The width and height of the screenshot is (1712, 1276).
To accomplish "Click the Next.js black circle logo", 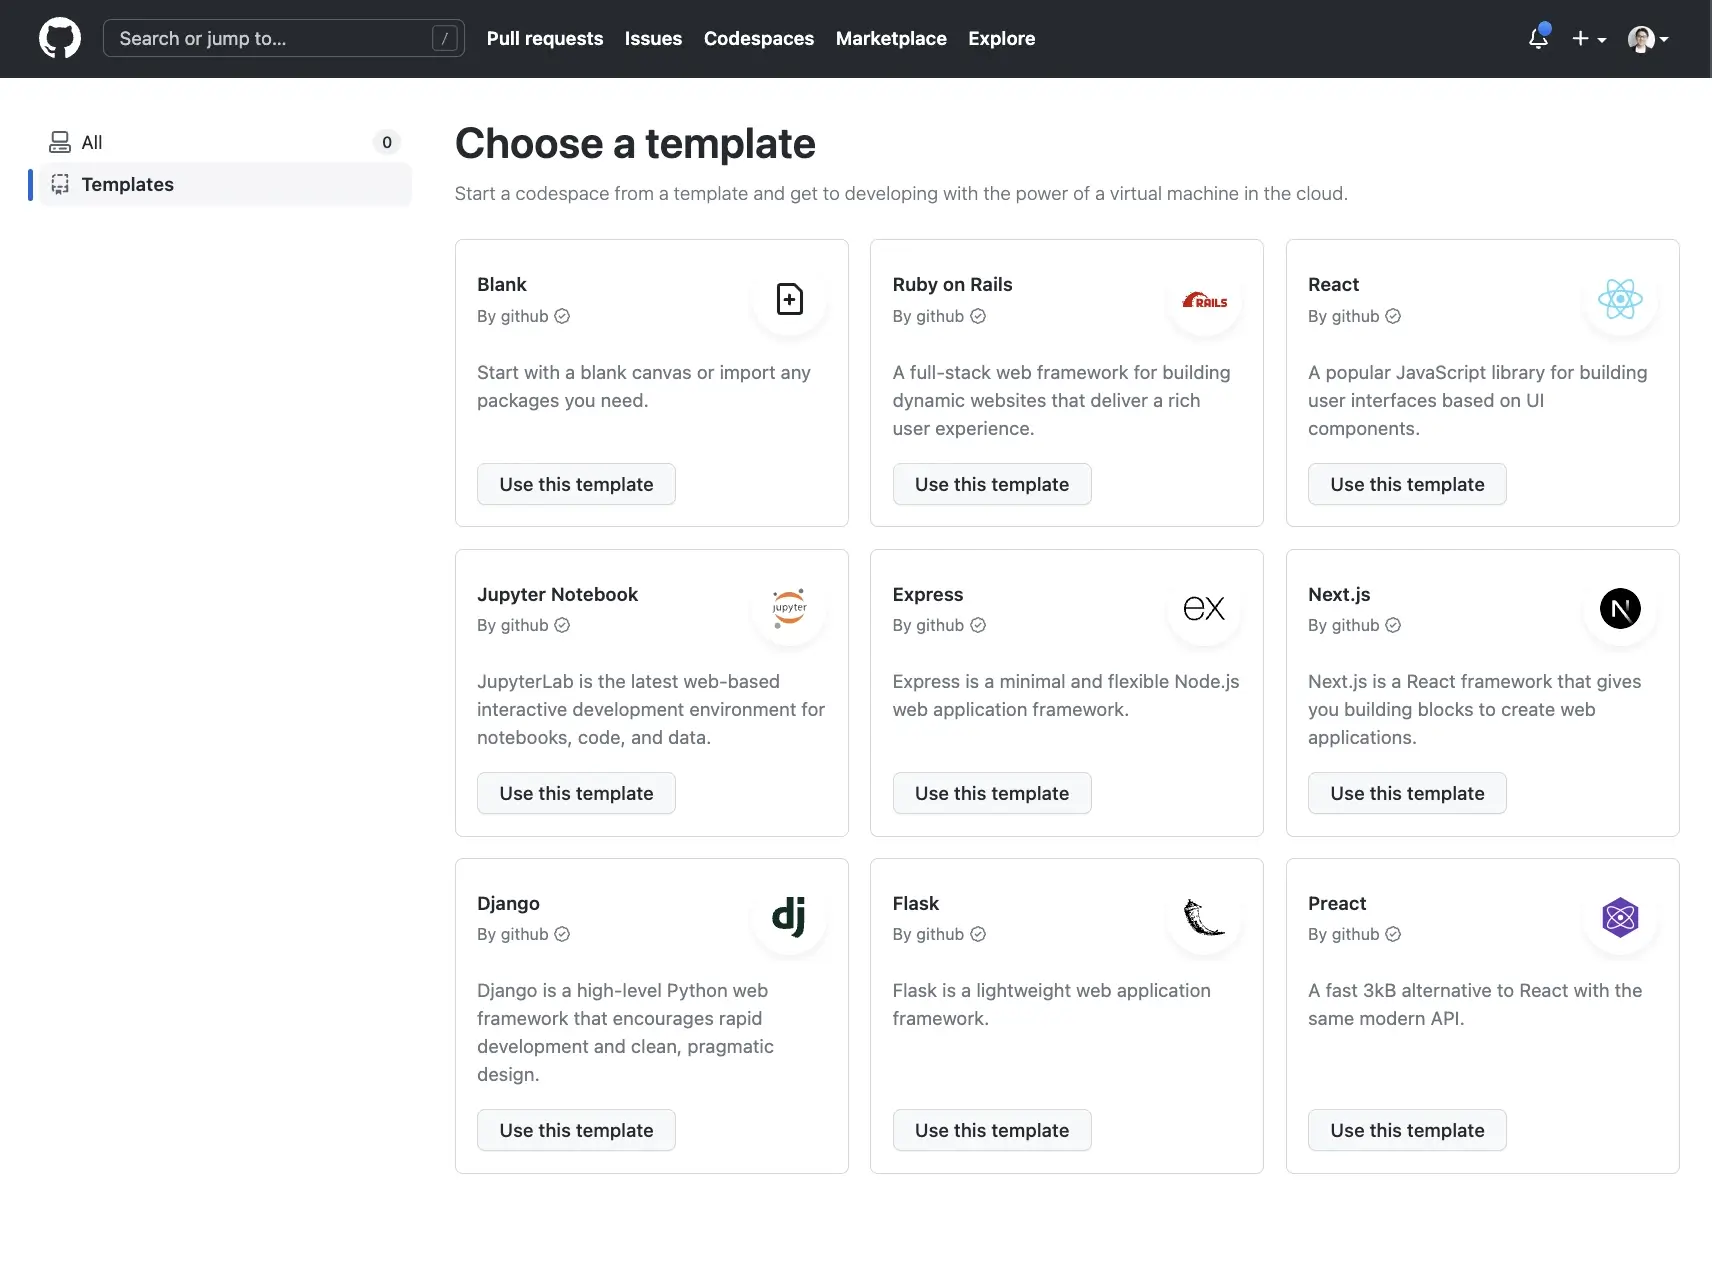I will click(x=1620, y=608).
